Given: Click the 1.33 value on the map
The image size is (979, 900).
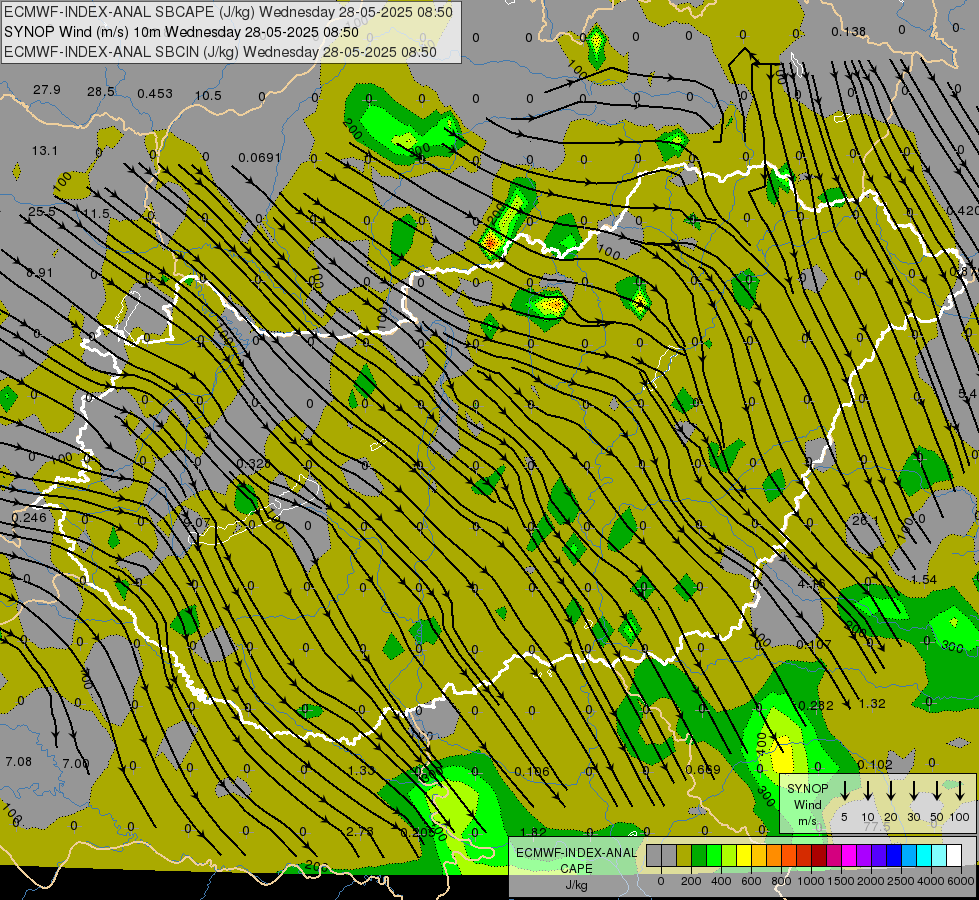Looking at the screenshot, I should click(362, 770).
